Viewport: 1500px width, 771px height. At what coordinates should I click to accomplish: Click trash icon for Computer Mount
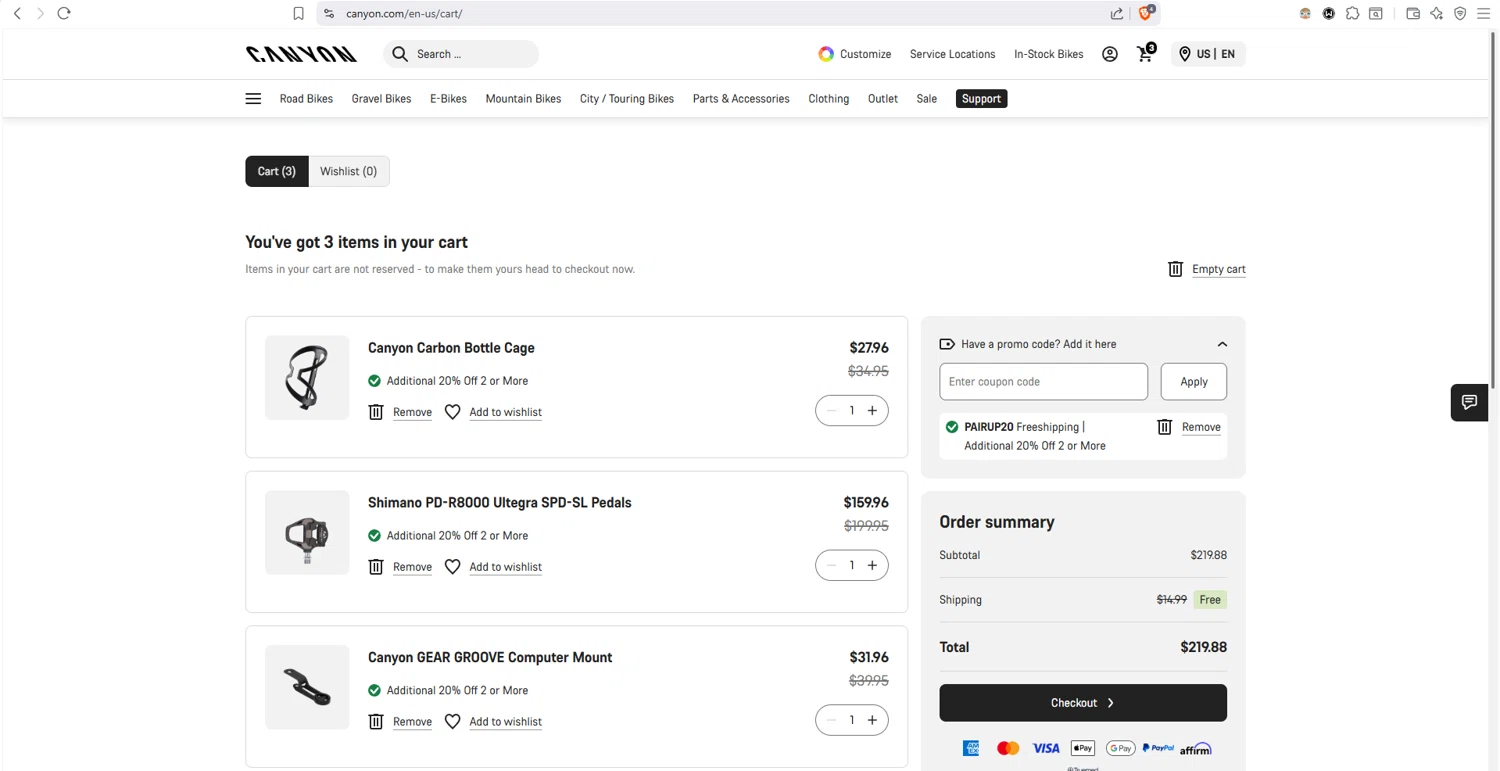[376, 722]
